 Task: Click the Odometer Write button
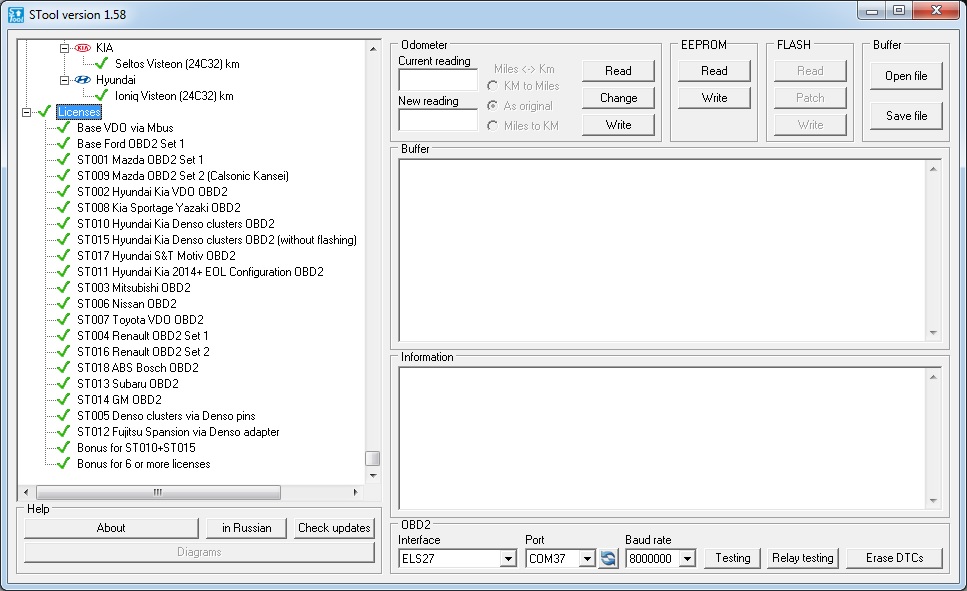click(x=618, y=125)
